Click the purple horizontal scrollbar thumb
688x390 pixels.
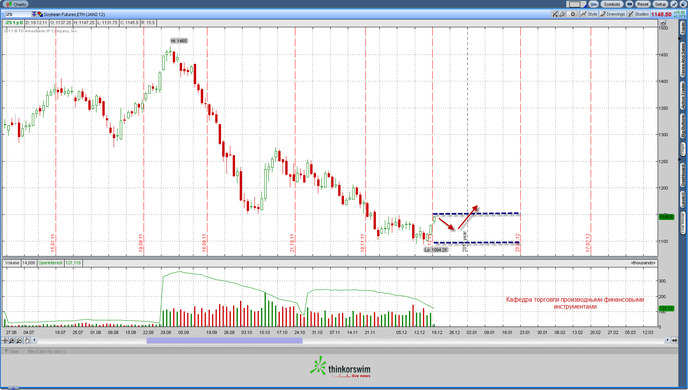[224, 340]
